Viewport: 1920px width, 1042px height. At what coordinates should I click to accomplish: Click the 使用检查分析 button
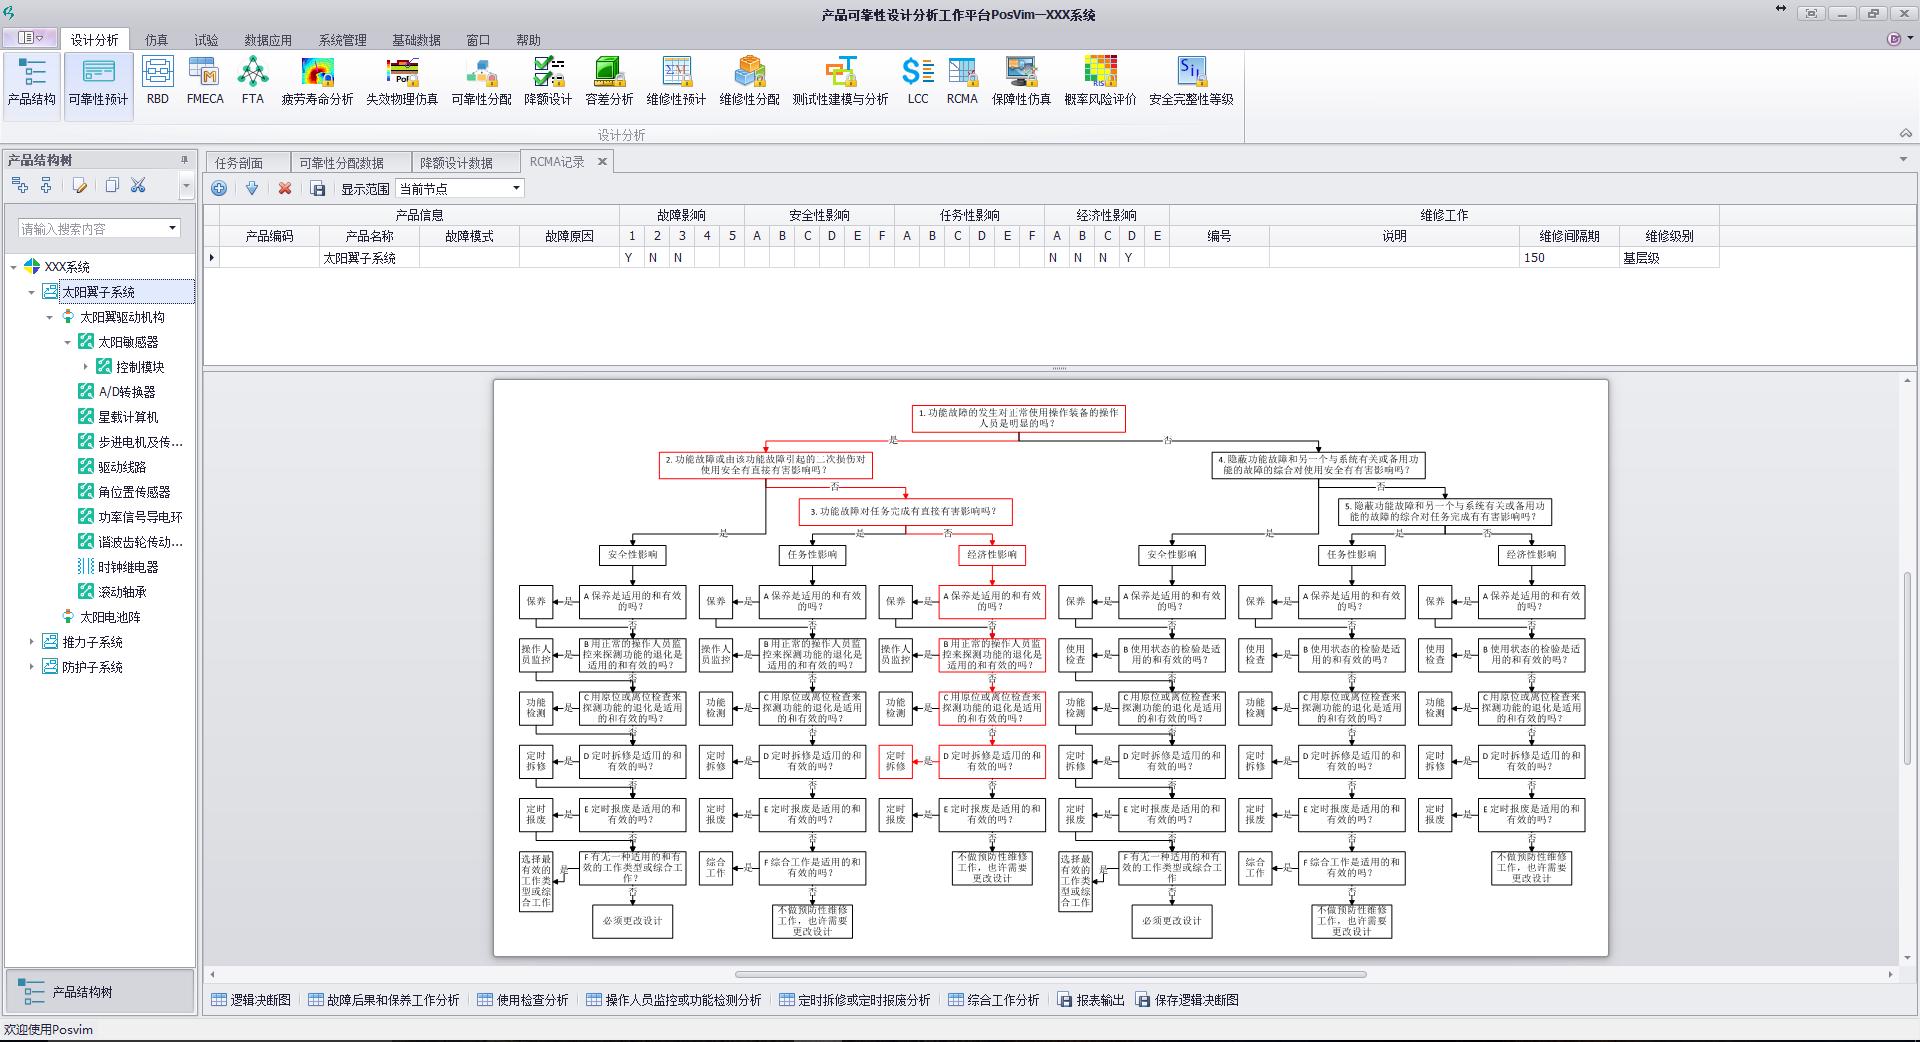point(523,1000)
